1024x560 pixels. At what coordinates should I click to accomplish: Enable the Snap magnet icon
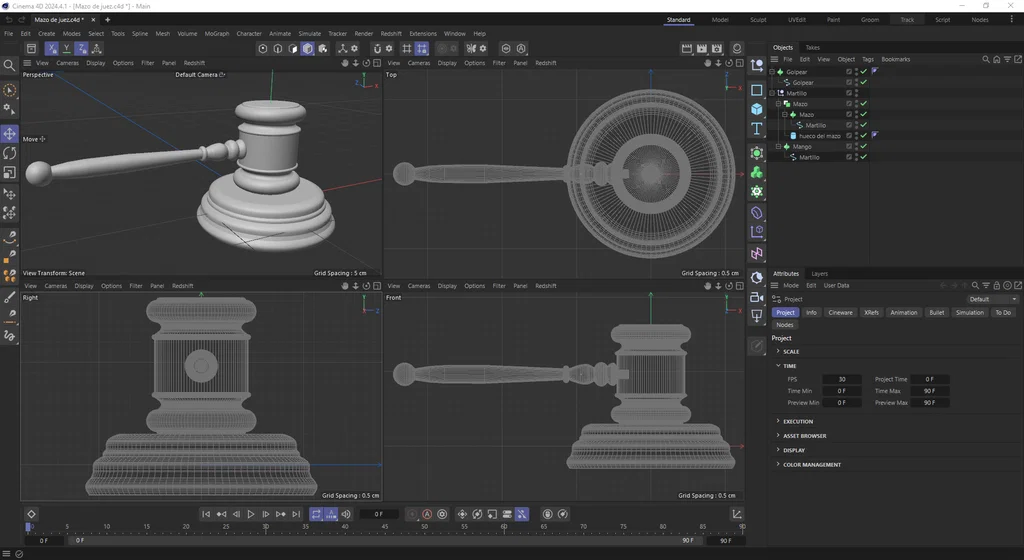[x=377, y=48]
